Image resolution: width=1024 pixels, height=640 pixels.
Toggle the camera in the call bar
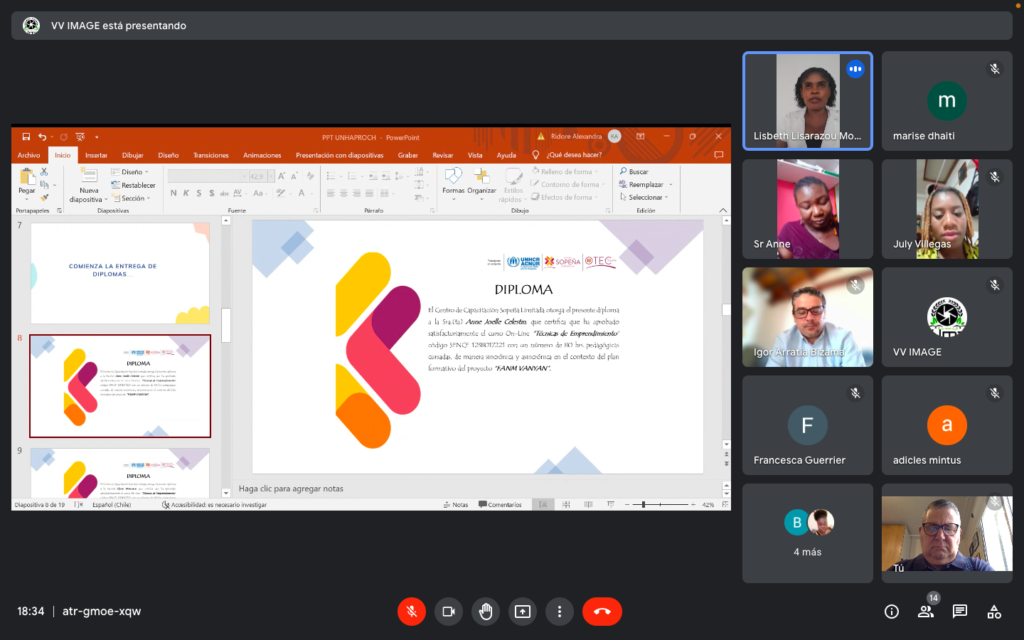(x=448, y=611)
